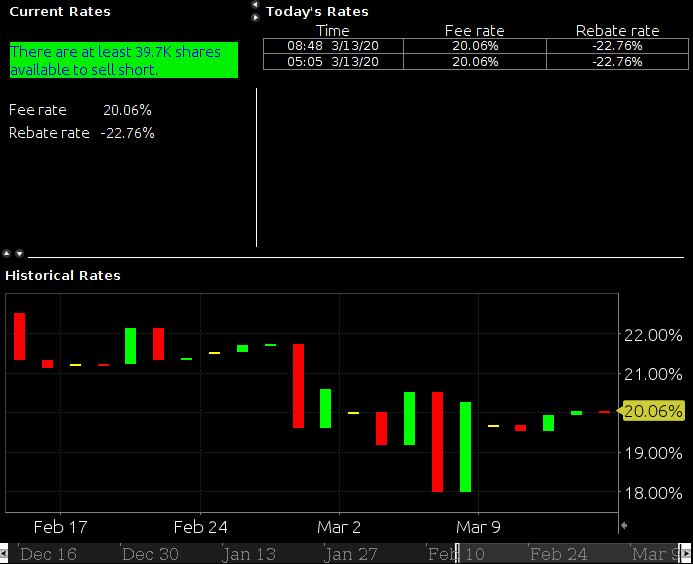Select the Rebate rate column header

(x=617, y=30)
